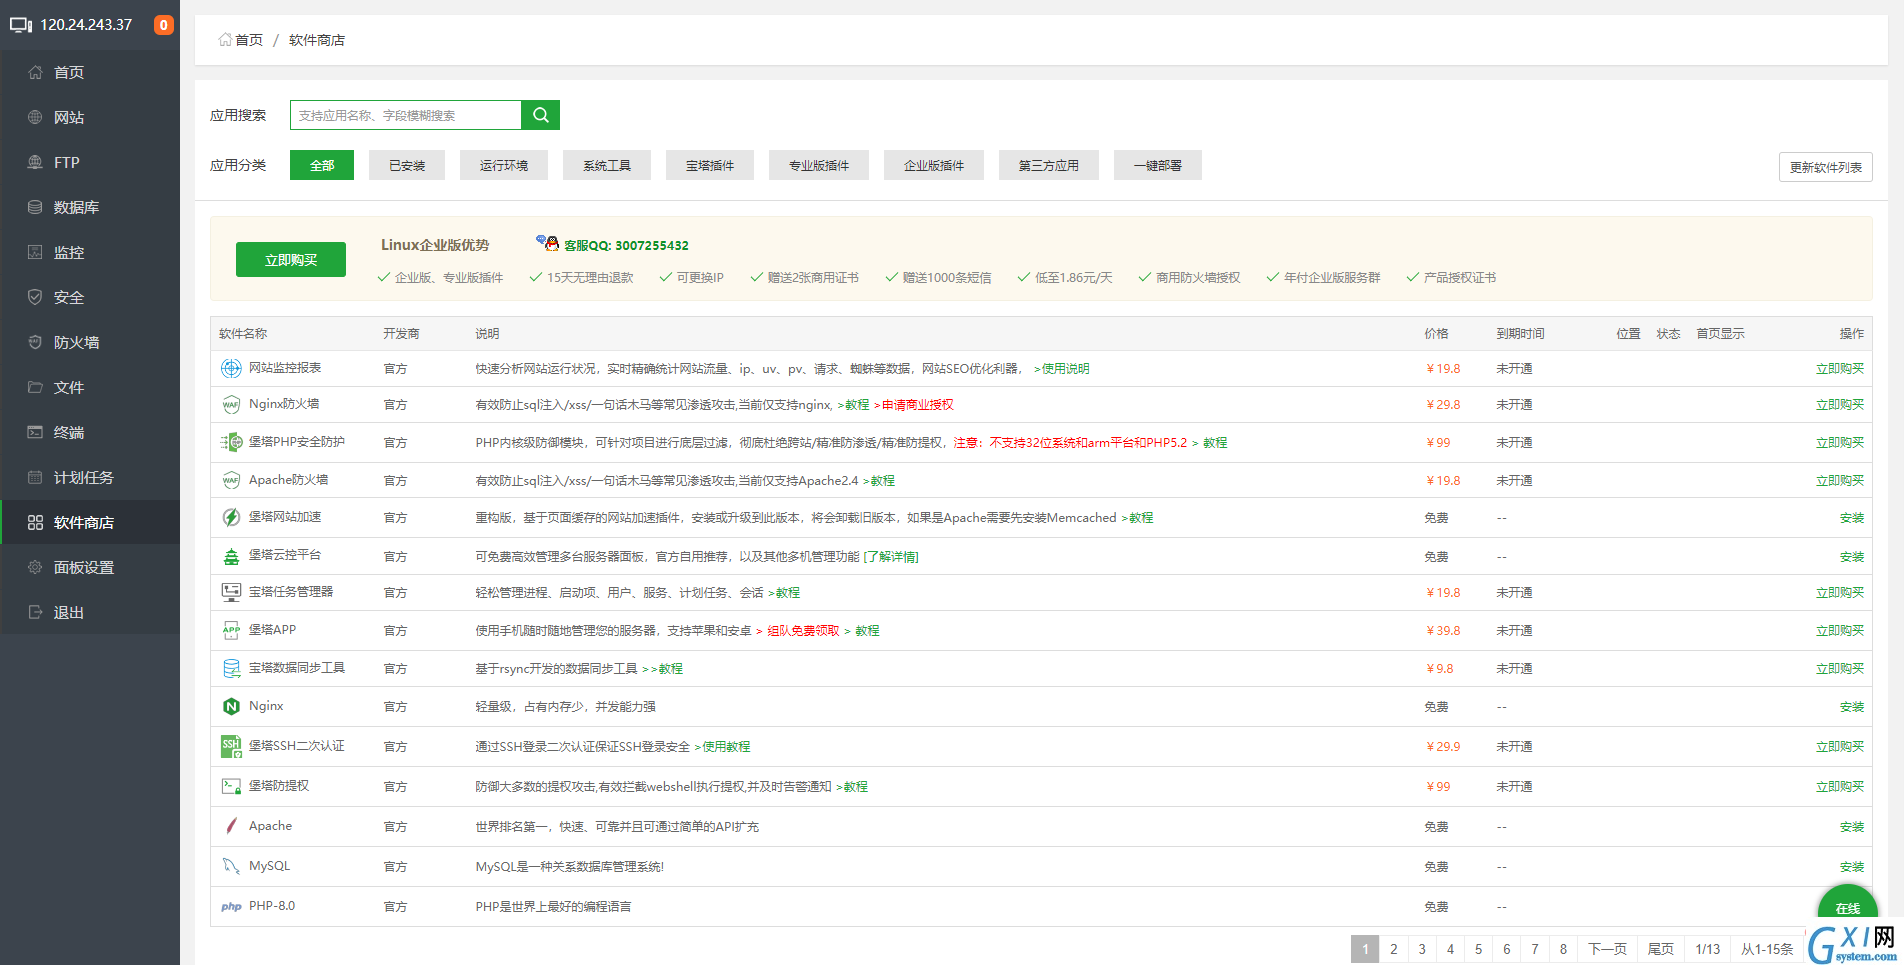Click the green search magnifier button
1904x965 pixels.
[540, 115]
